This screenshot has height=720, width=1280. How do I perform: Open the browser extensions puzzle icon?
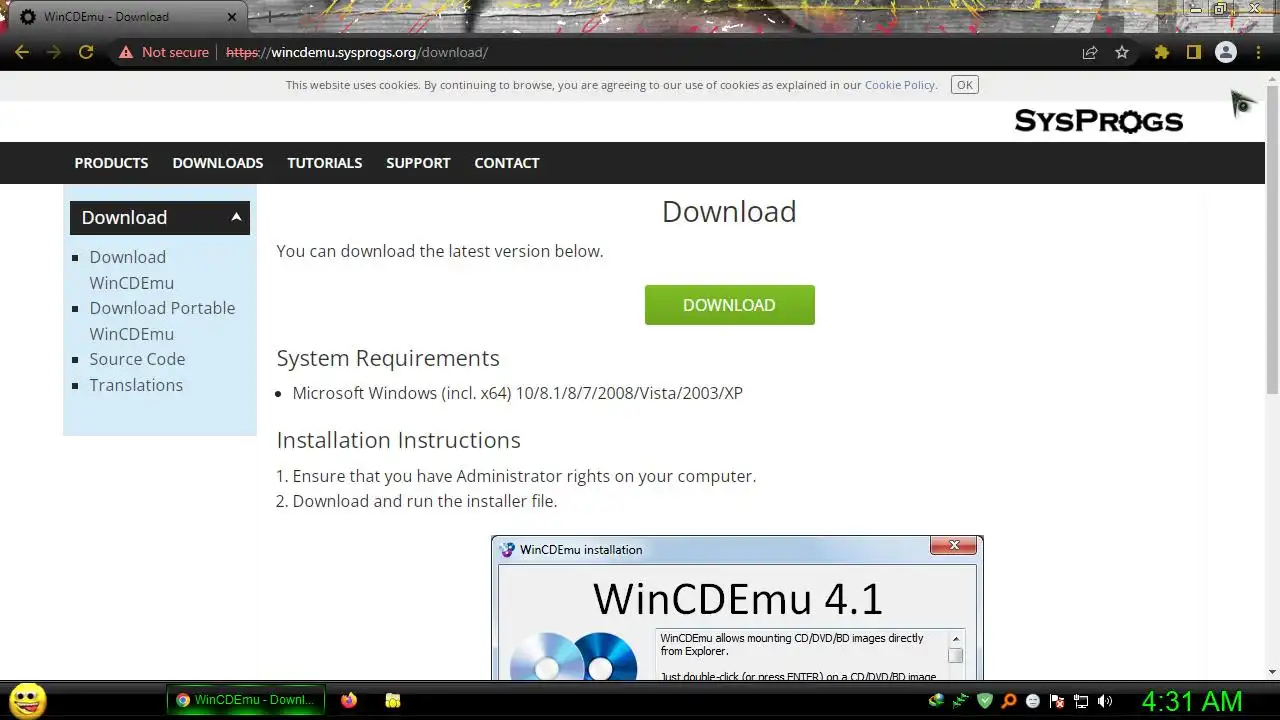pos(1161,52)
